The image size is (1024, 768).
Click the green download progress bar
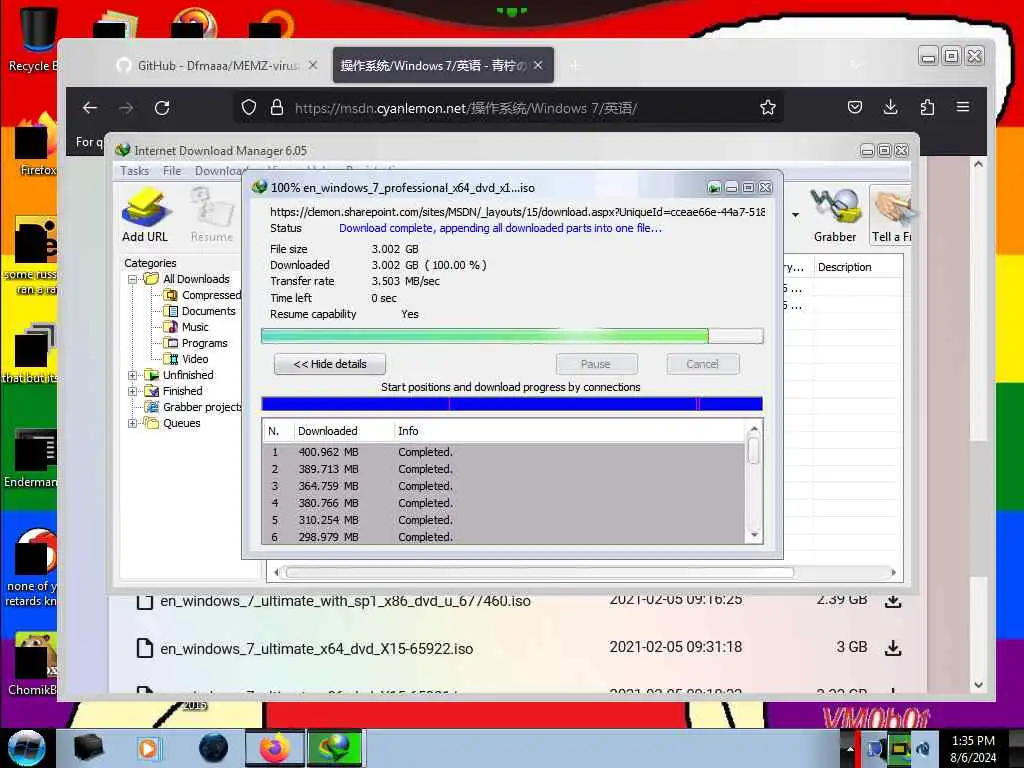click(x=512, y=336)
